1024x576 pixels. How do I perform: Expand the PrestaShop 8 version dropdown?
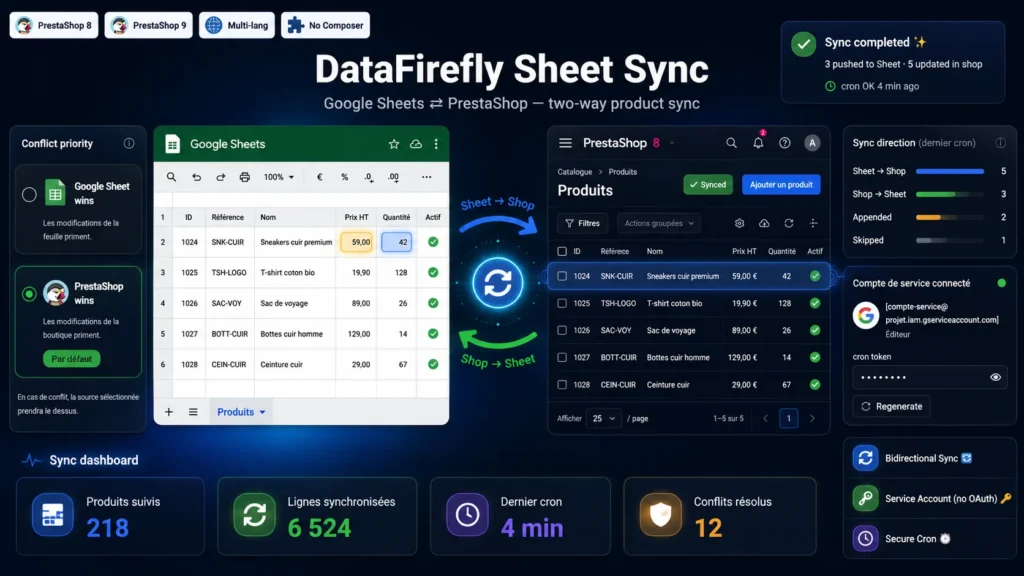click(x=672, y=143)
